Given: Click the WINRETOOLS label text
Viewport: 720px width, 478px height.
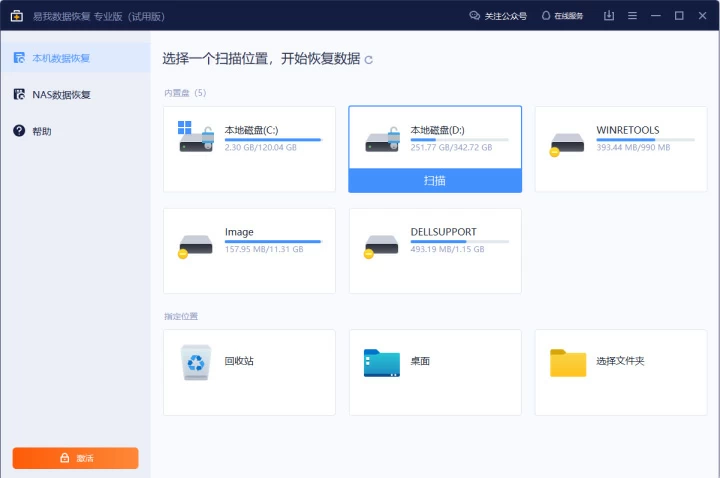Looking at the screenshot, I should point(628,130).
